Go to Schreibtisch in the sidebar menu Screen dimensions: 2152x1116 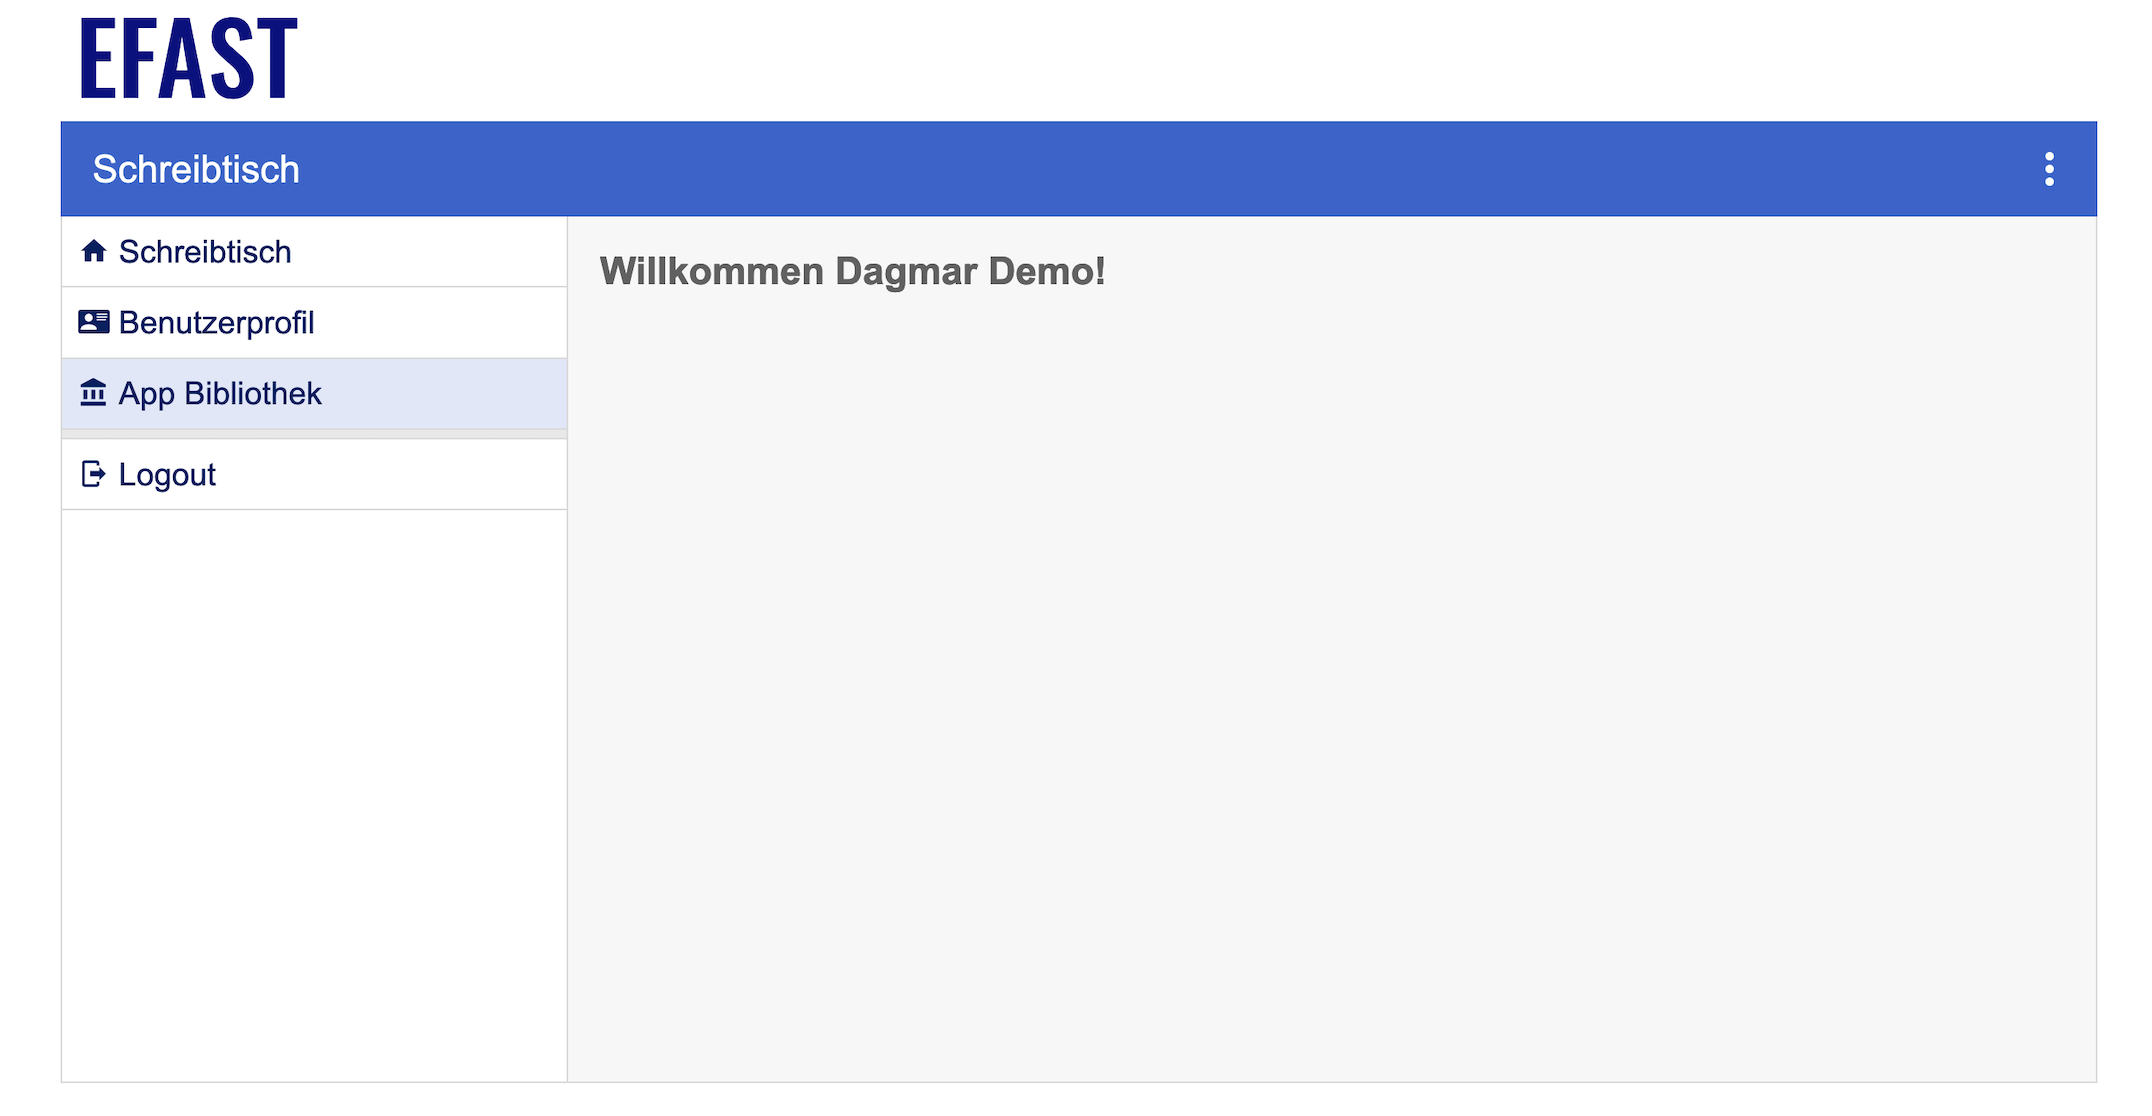point(205,252)
